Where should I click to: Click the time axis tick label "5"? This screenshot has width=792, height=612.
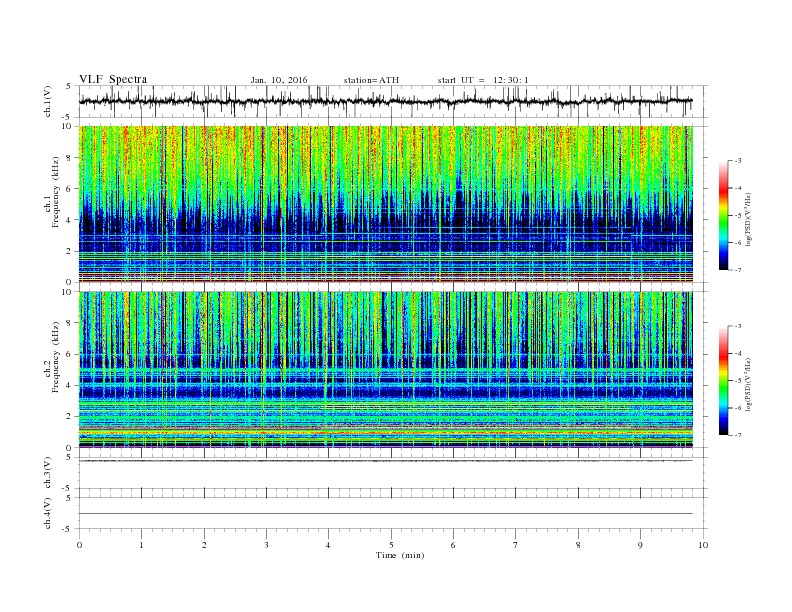click(x=391, y=545)
